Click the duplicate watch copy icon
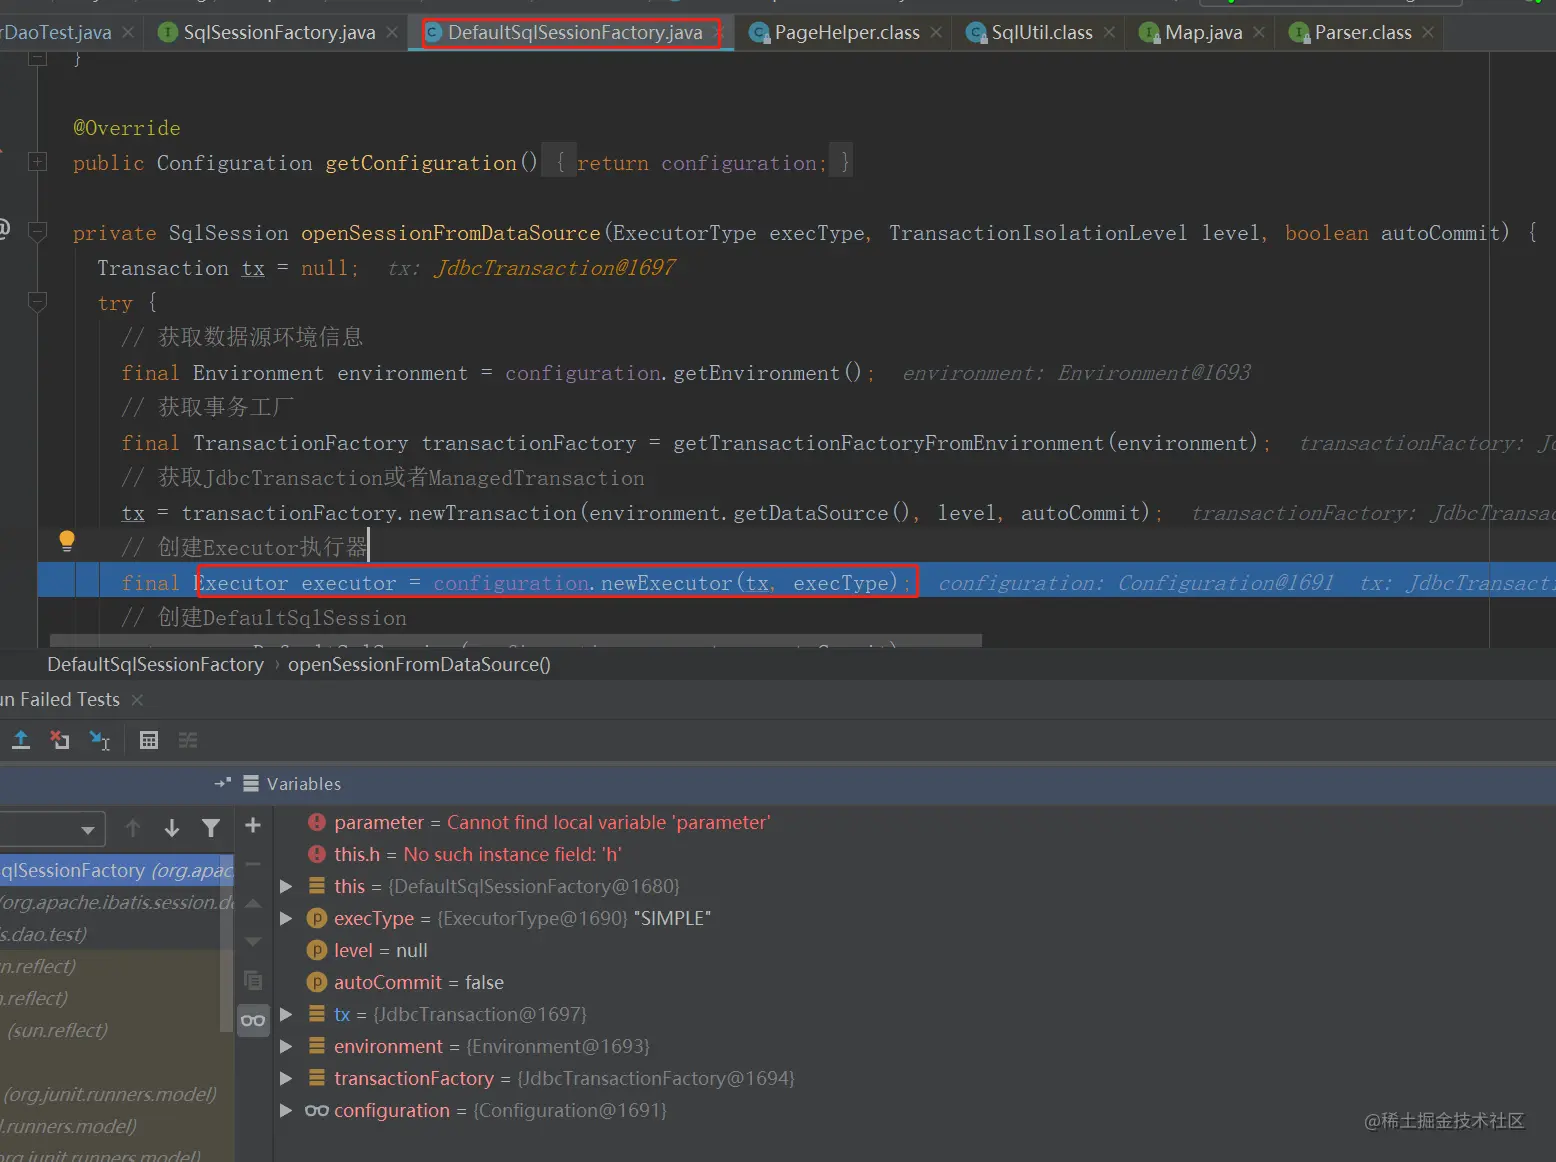This screenshot has width=1556, height=1162. pos(253,980)
